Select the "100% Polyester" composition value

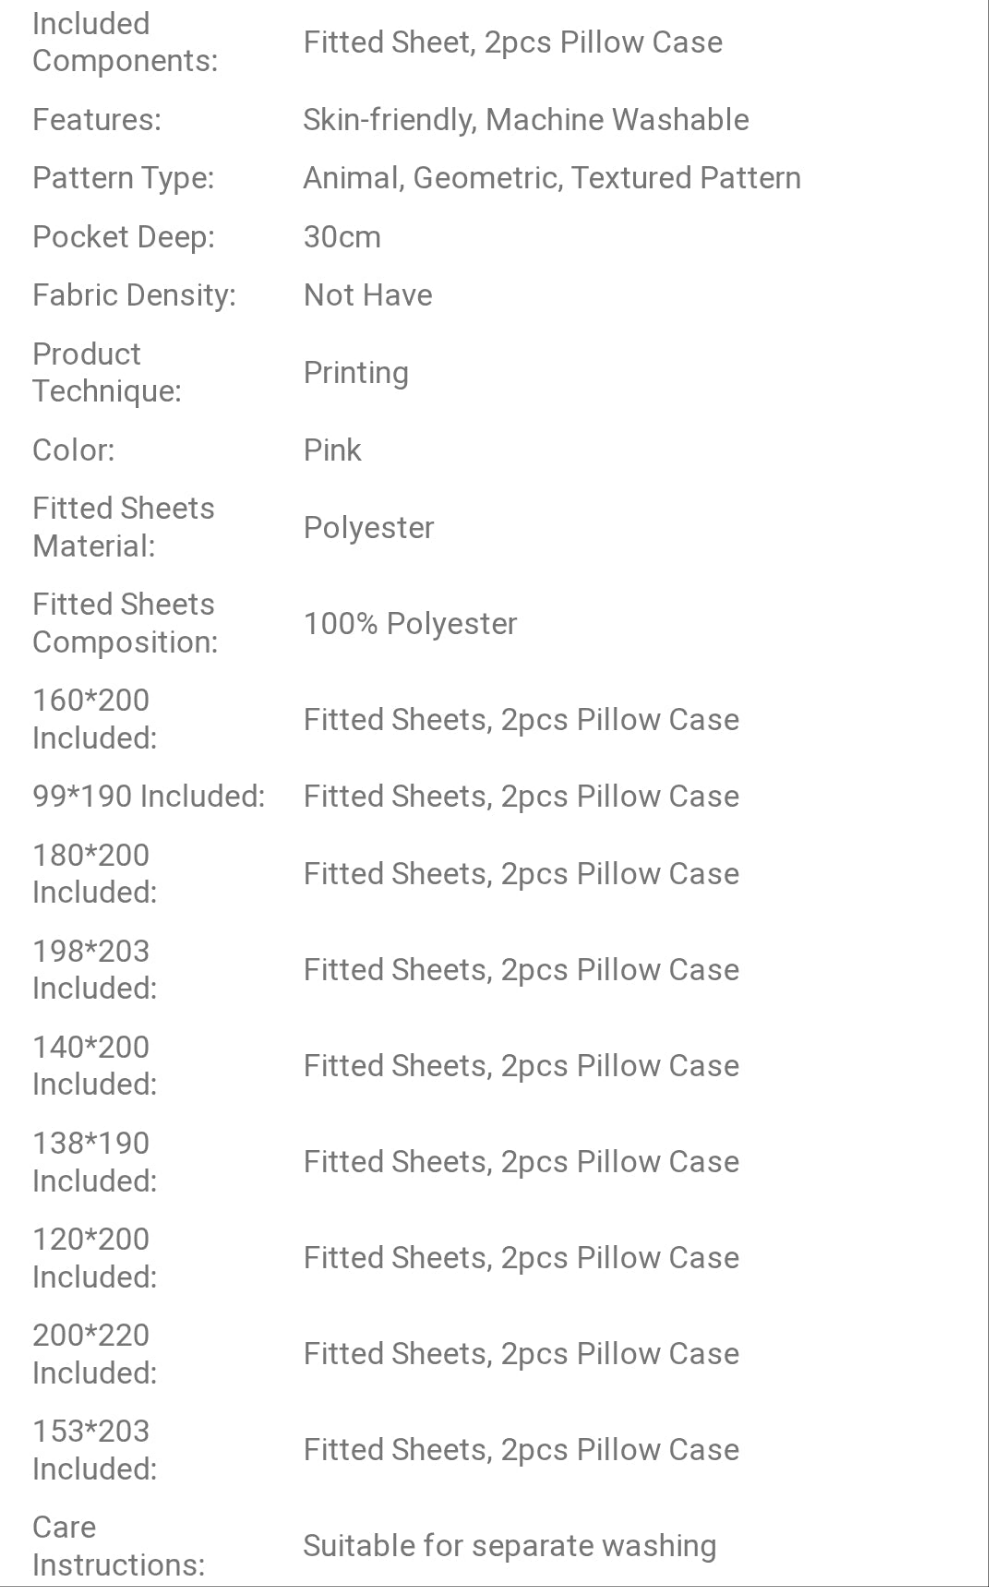coord(410,624)
